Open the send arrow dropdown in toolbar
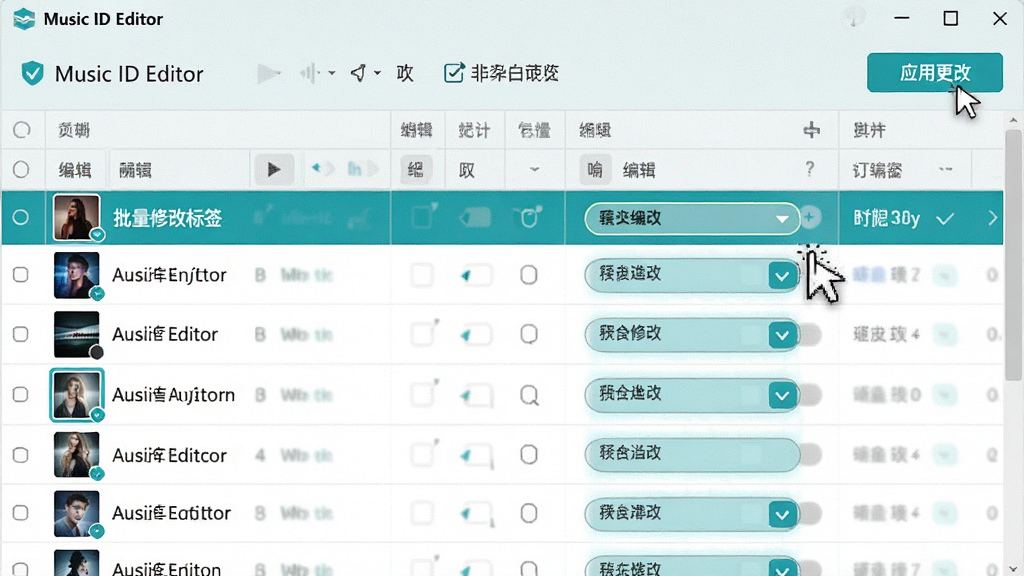 click(377, 73)
